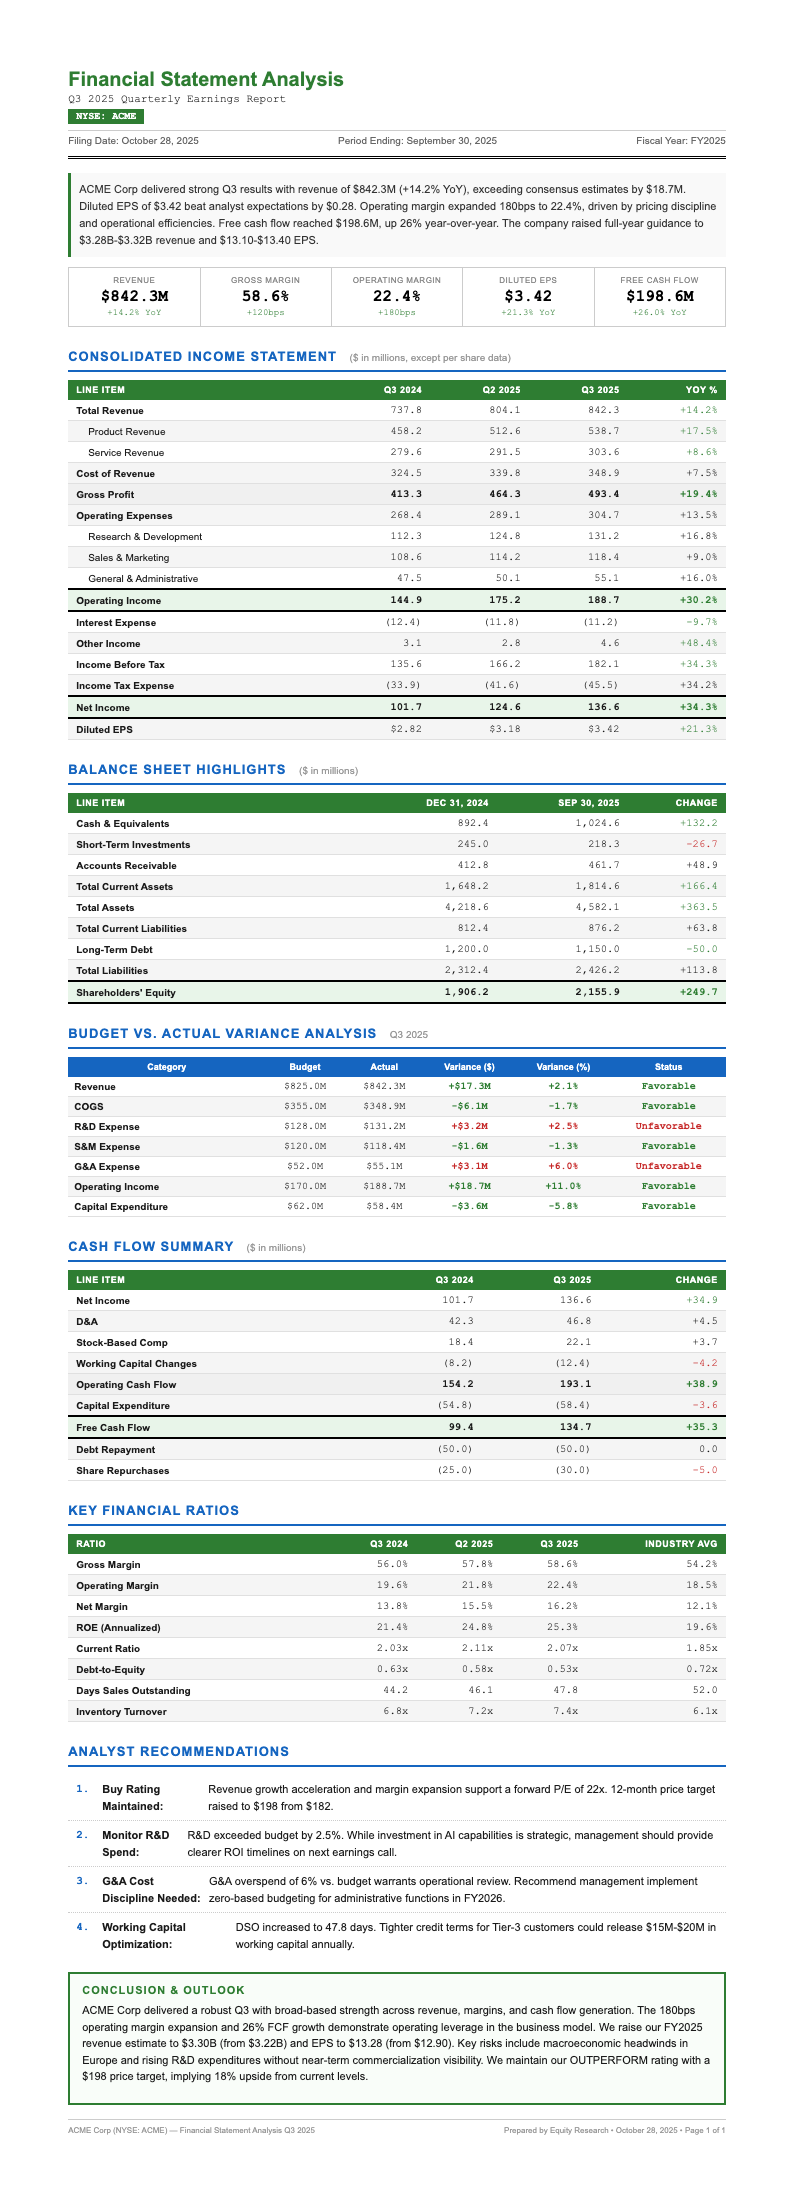Click Net Income Q3 2025 value 136.6
The width and height of the screenshot is (794, 2203).
(605, 707)
